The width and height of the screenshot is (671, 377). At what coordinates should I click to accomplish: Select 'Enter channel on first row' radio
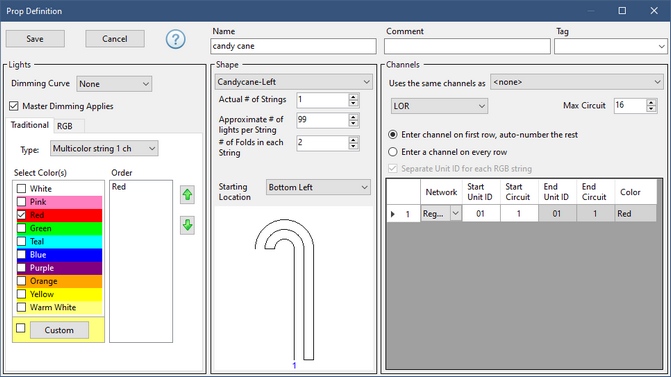tap(392, 134)
